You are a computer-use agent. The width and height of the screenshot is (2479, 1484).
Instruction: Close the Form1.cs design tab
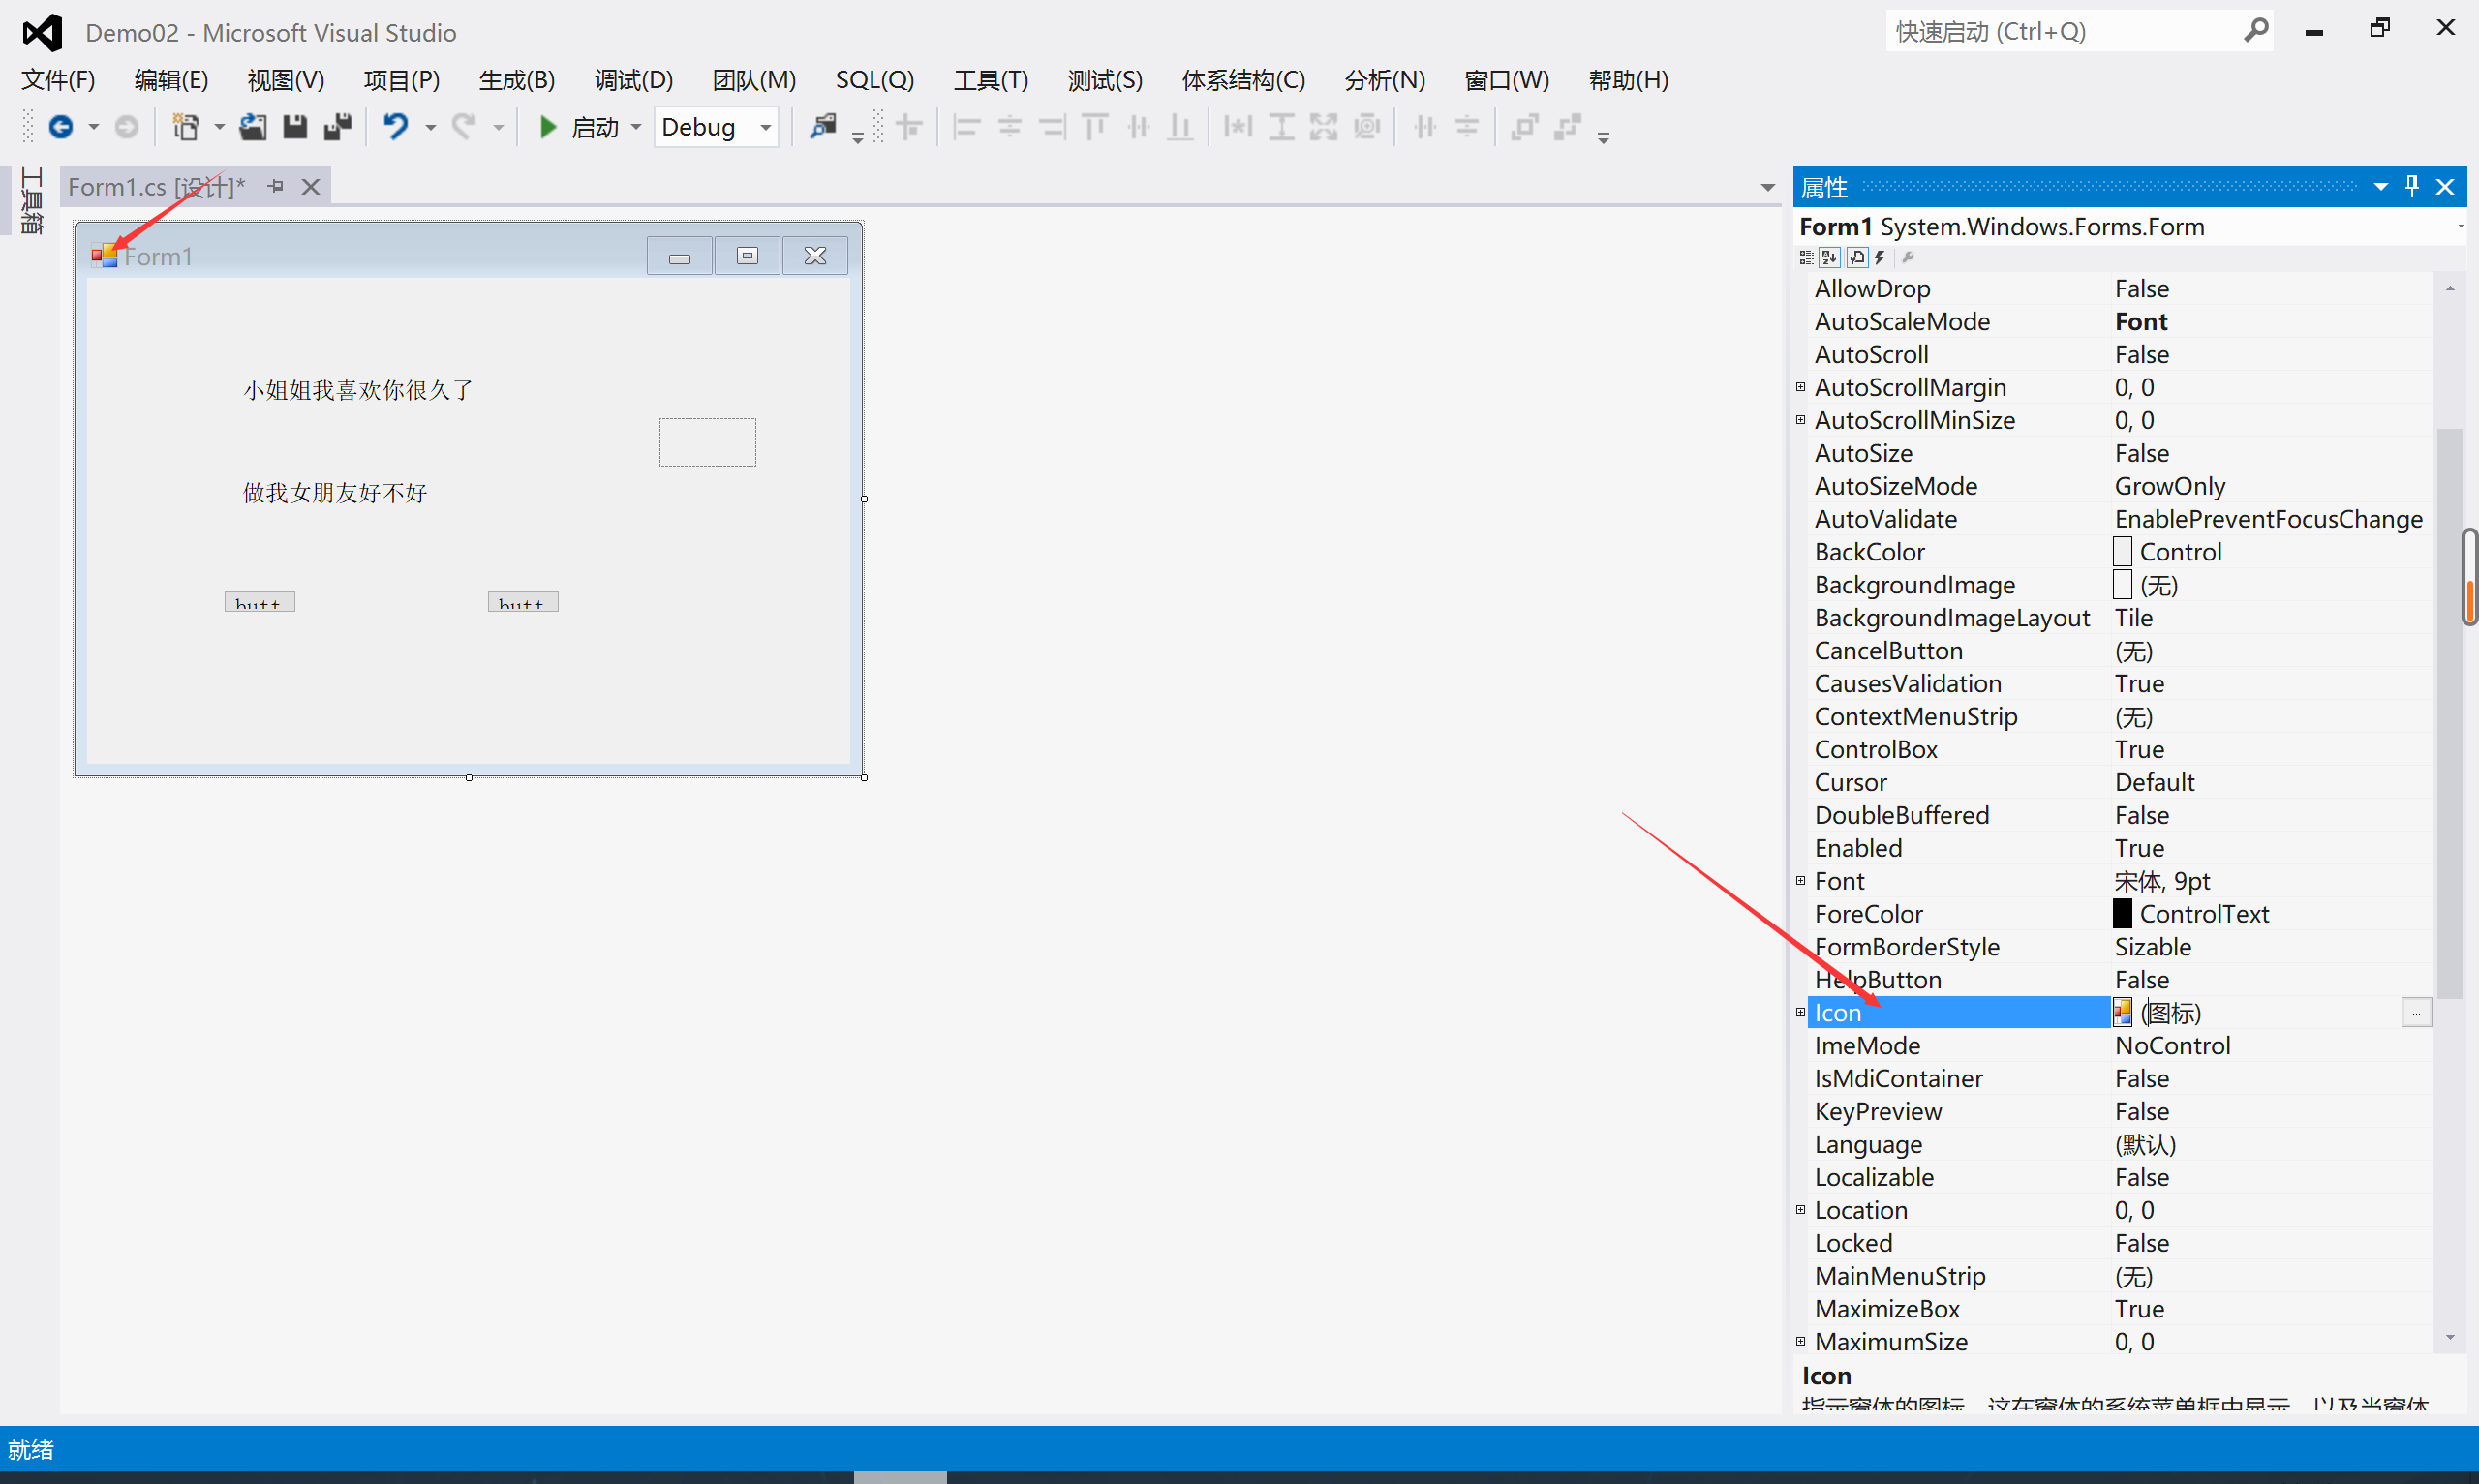coord(311,187)
